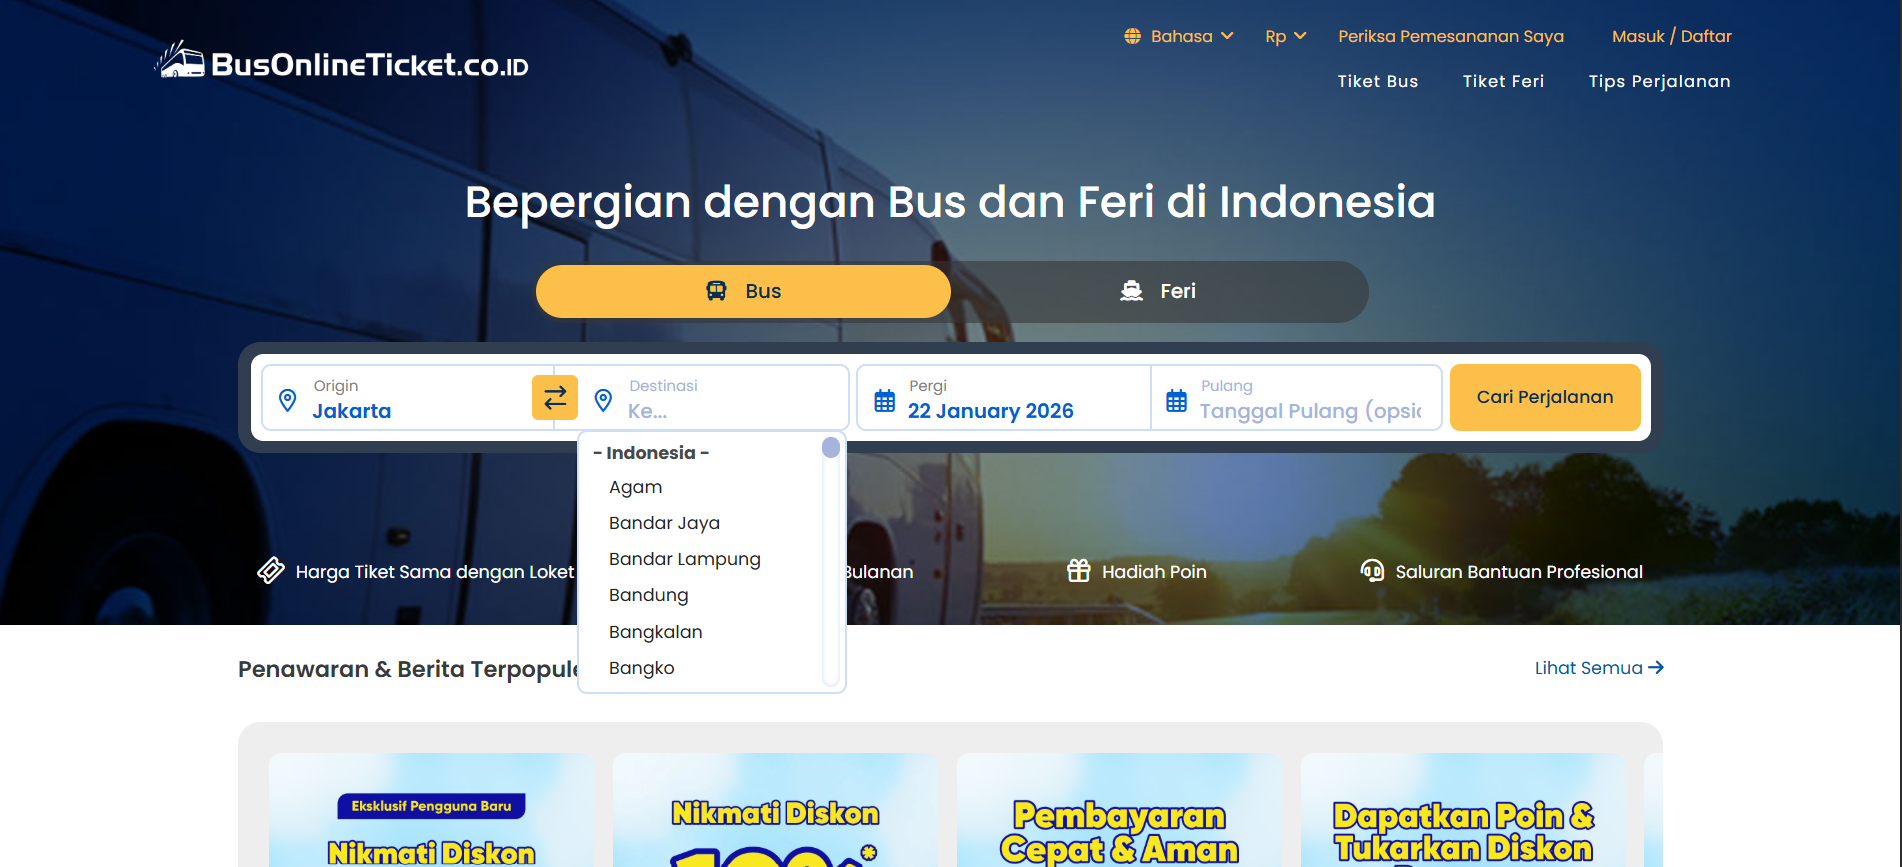The height and width of the screenshot is (867, 1902).
Task: Open the Bahasa language dropdown
Action: [x=1179, y=36]
